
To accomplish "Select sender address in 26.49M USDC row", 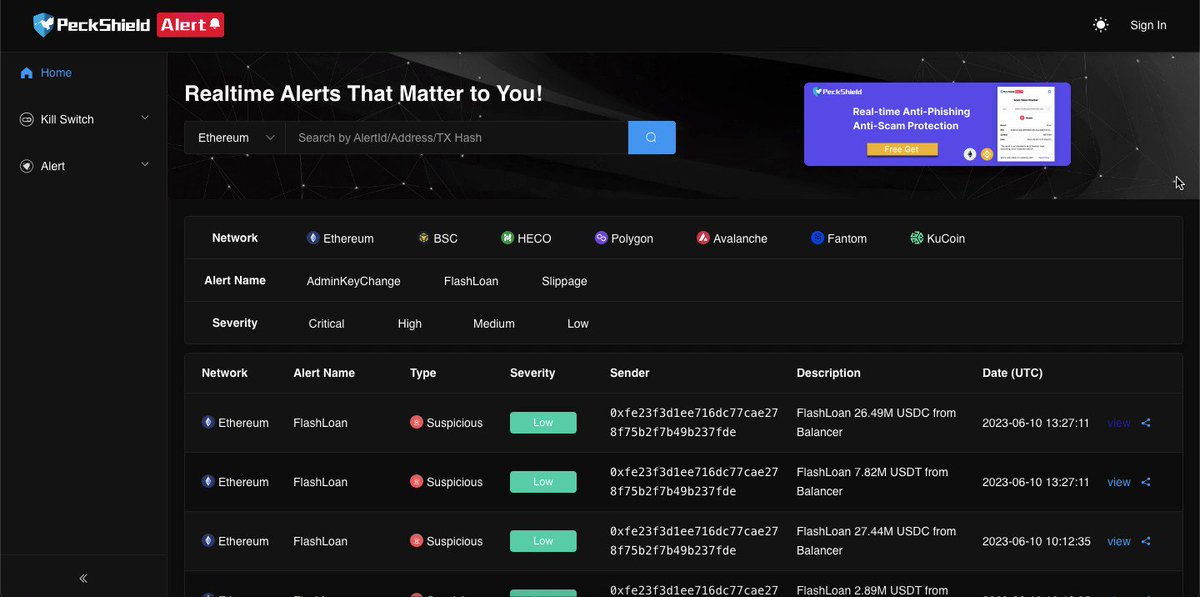I will click(x=694, y=422).
